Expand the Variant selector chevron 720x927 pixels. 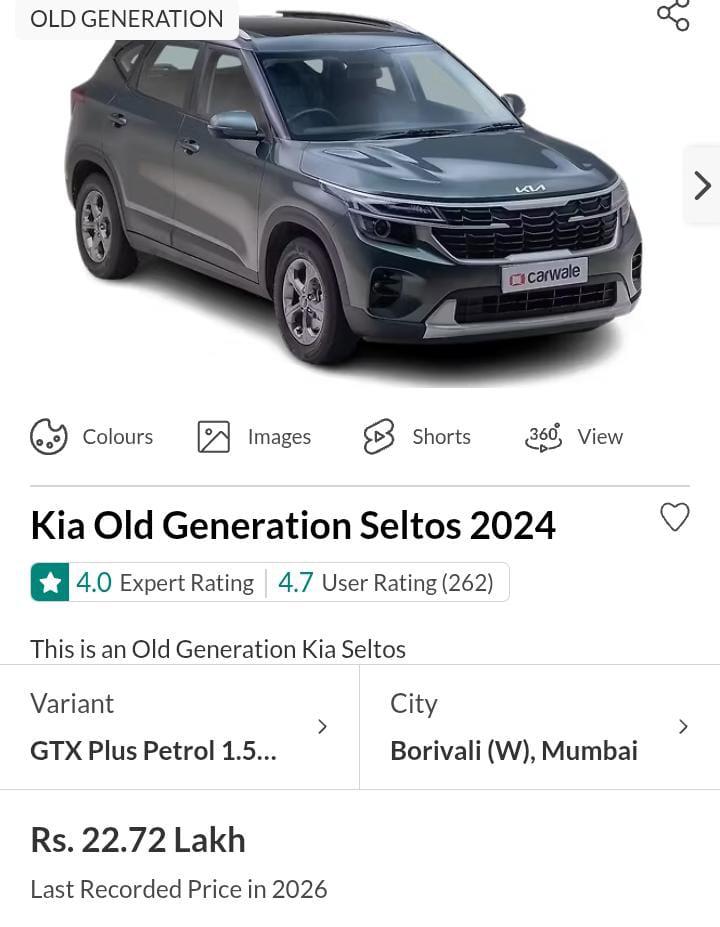tap(322, 727)
